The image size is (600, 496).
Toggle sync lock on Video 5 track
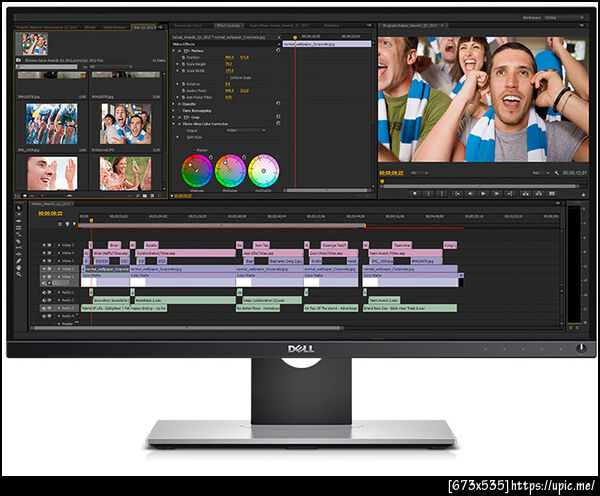coord(49,245)
